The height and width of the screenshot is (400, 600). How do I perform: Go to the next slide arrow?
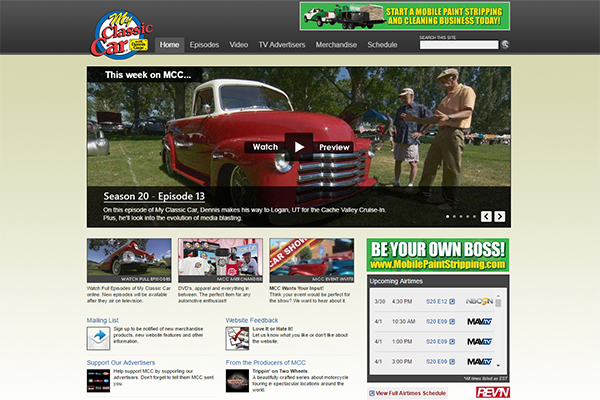499,216
